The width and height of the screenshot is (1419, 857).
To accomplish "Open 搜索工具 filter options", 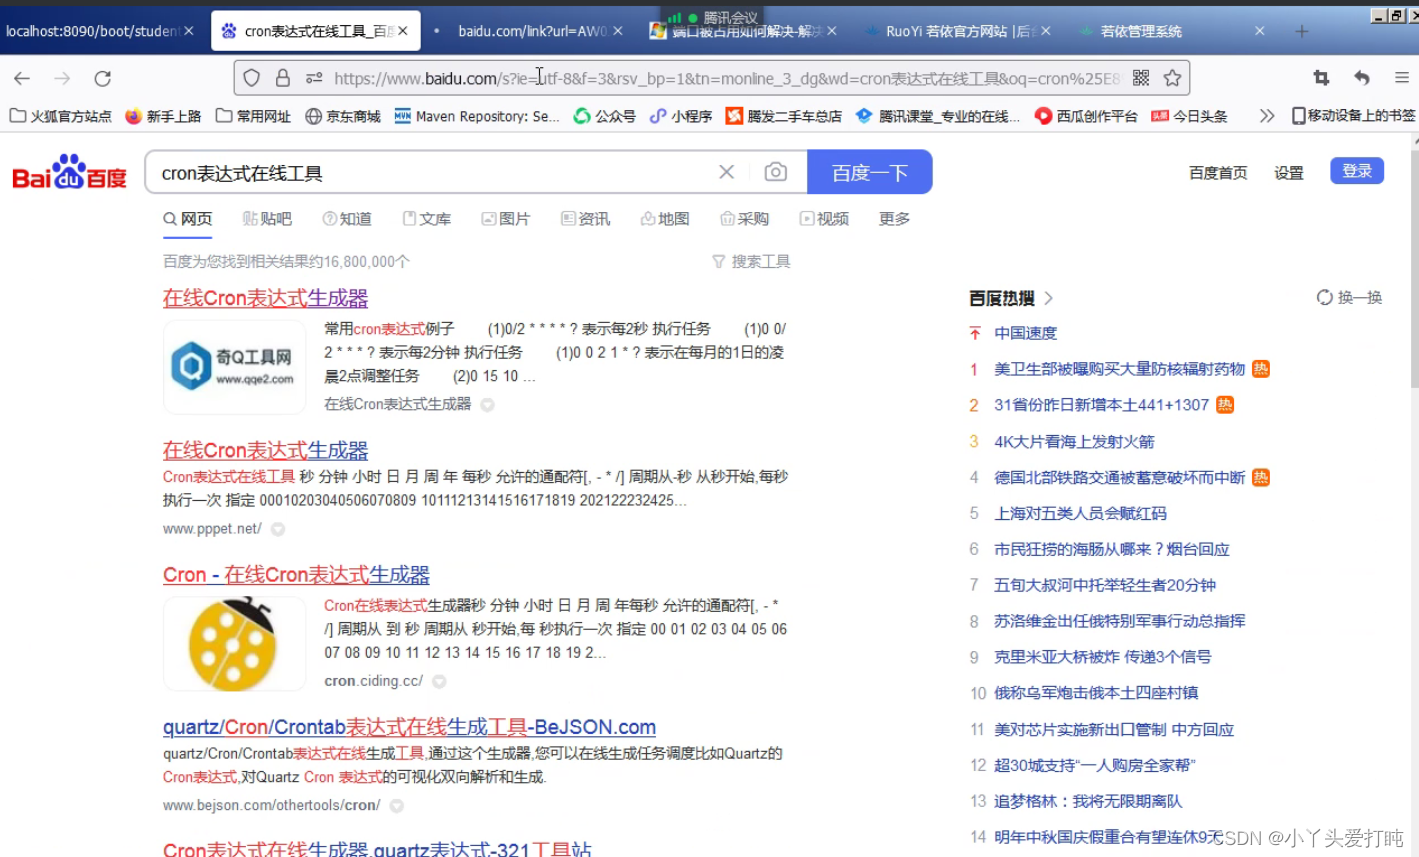I will tap(751, 261).
